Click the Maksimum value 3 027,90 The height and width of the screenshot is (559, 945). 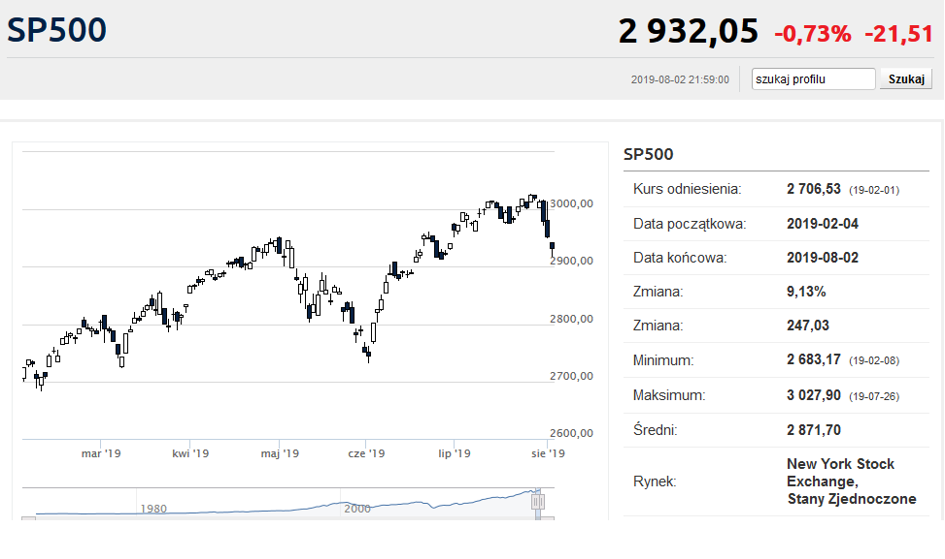(815, 396)
